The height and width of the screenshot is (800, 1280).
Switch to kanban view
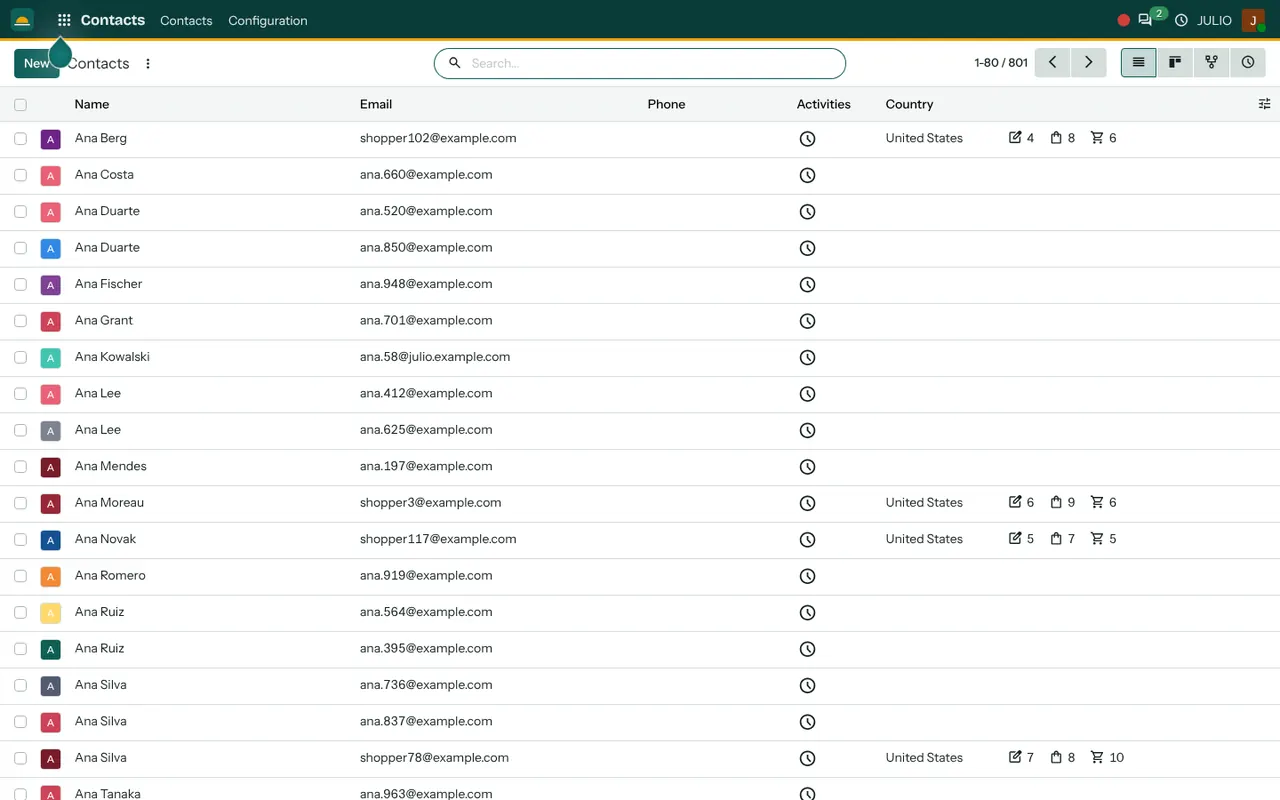pyautogui.click(x=1175, y=62)
